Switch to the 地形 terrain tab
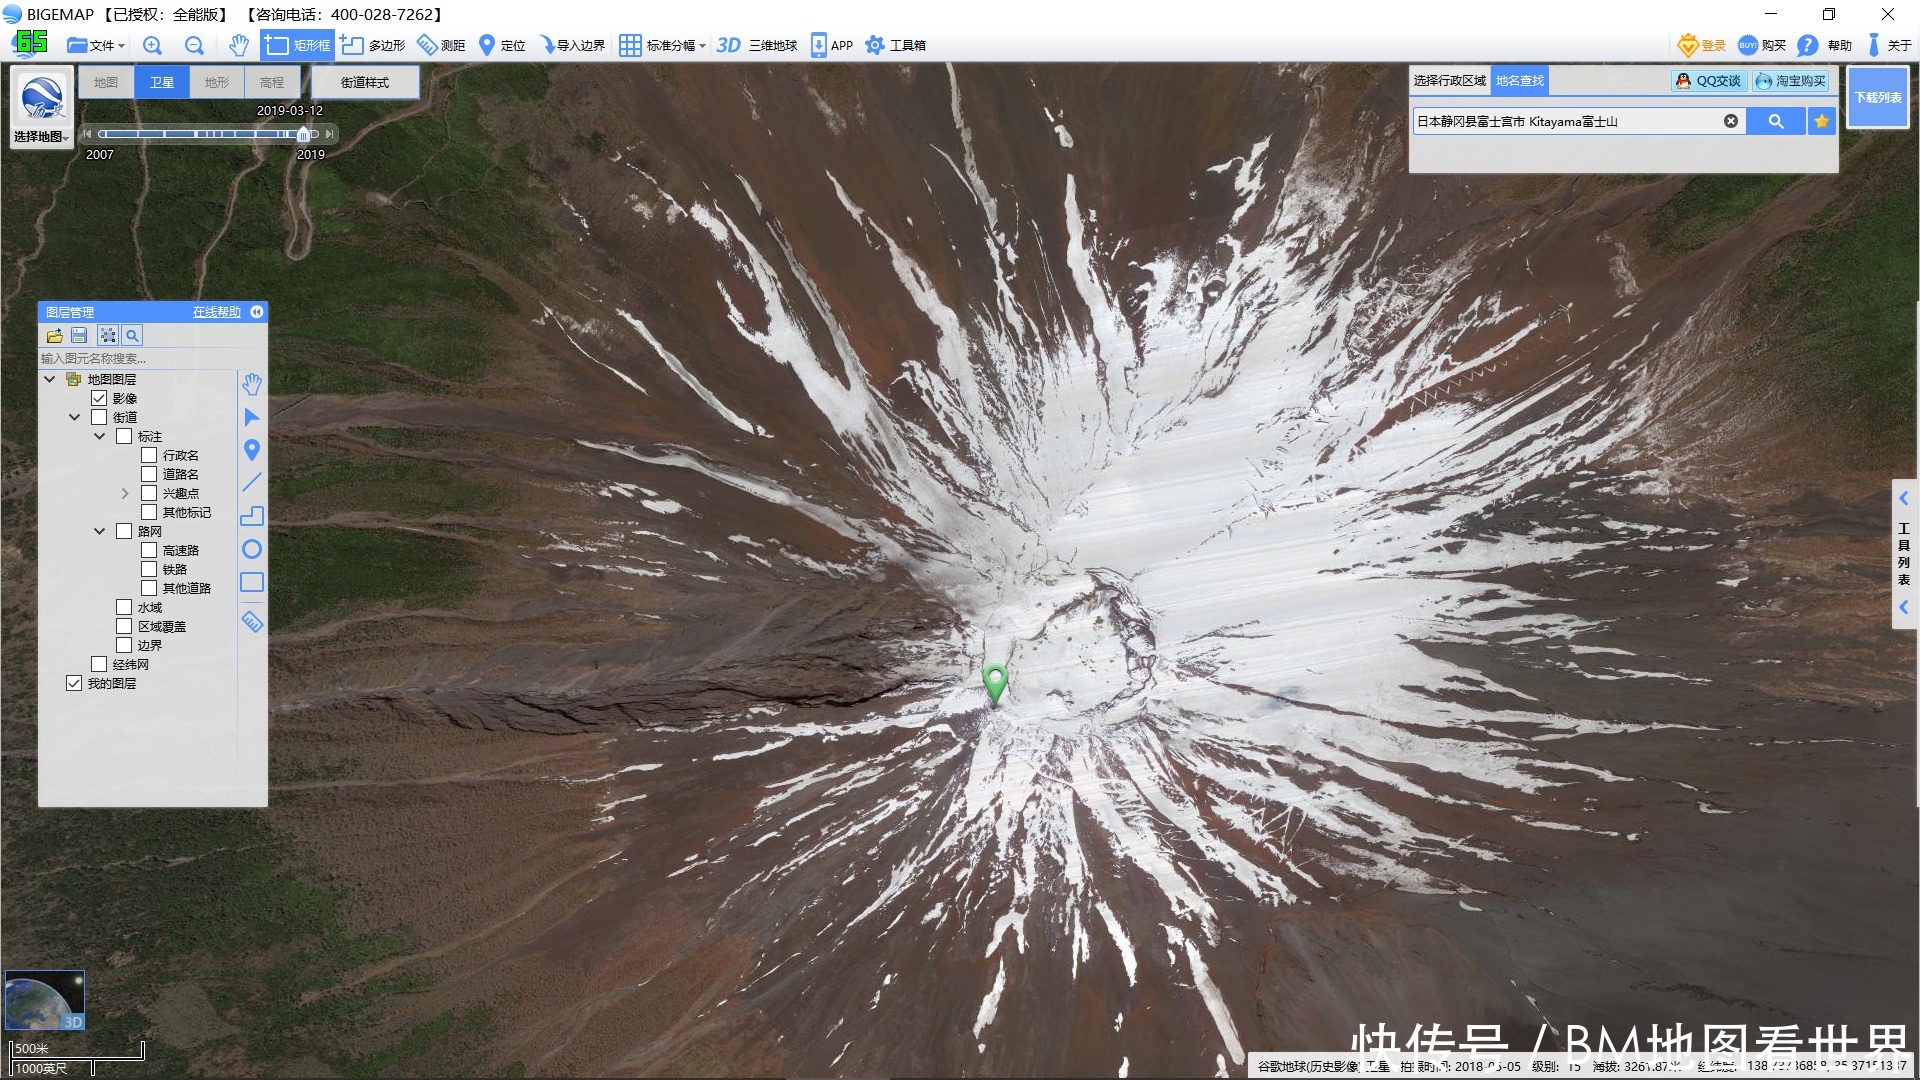1920x1080 pixels. [217, 82]
